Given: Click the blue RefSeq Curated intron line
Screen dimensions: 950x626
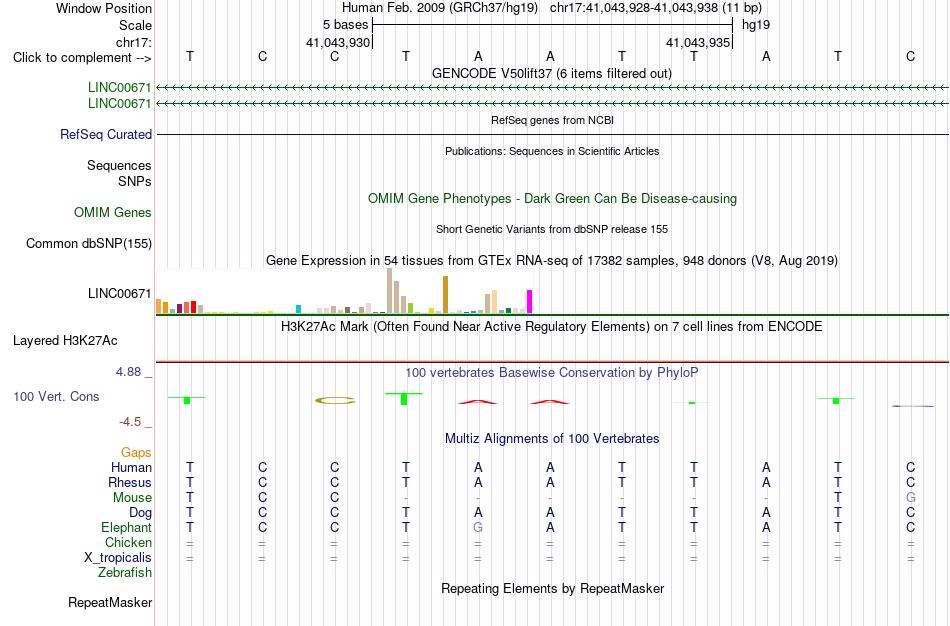Looking at the screenshot, I should [552, 134].
